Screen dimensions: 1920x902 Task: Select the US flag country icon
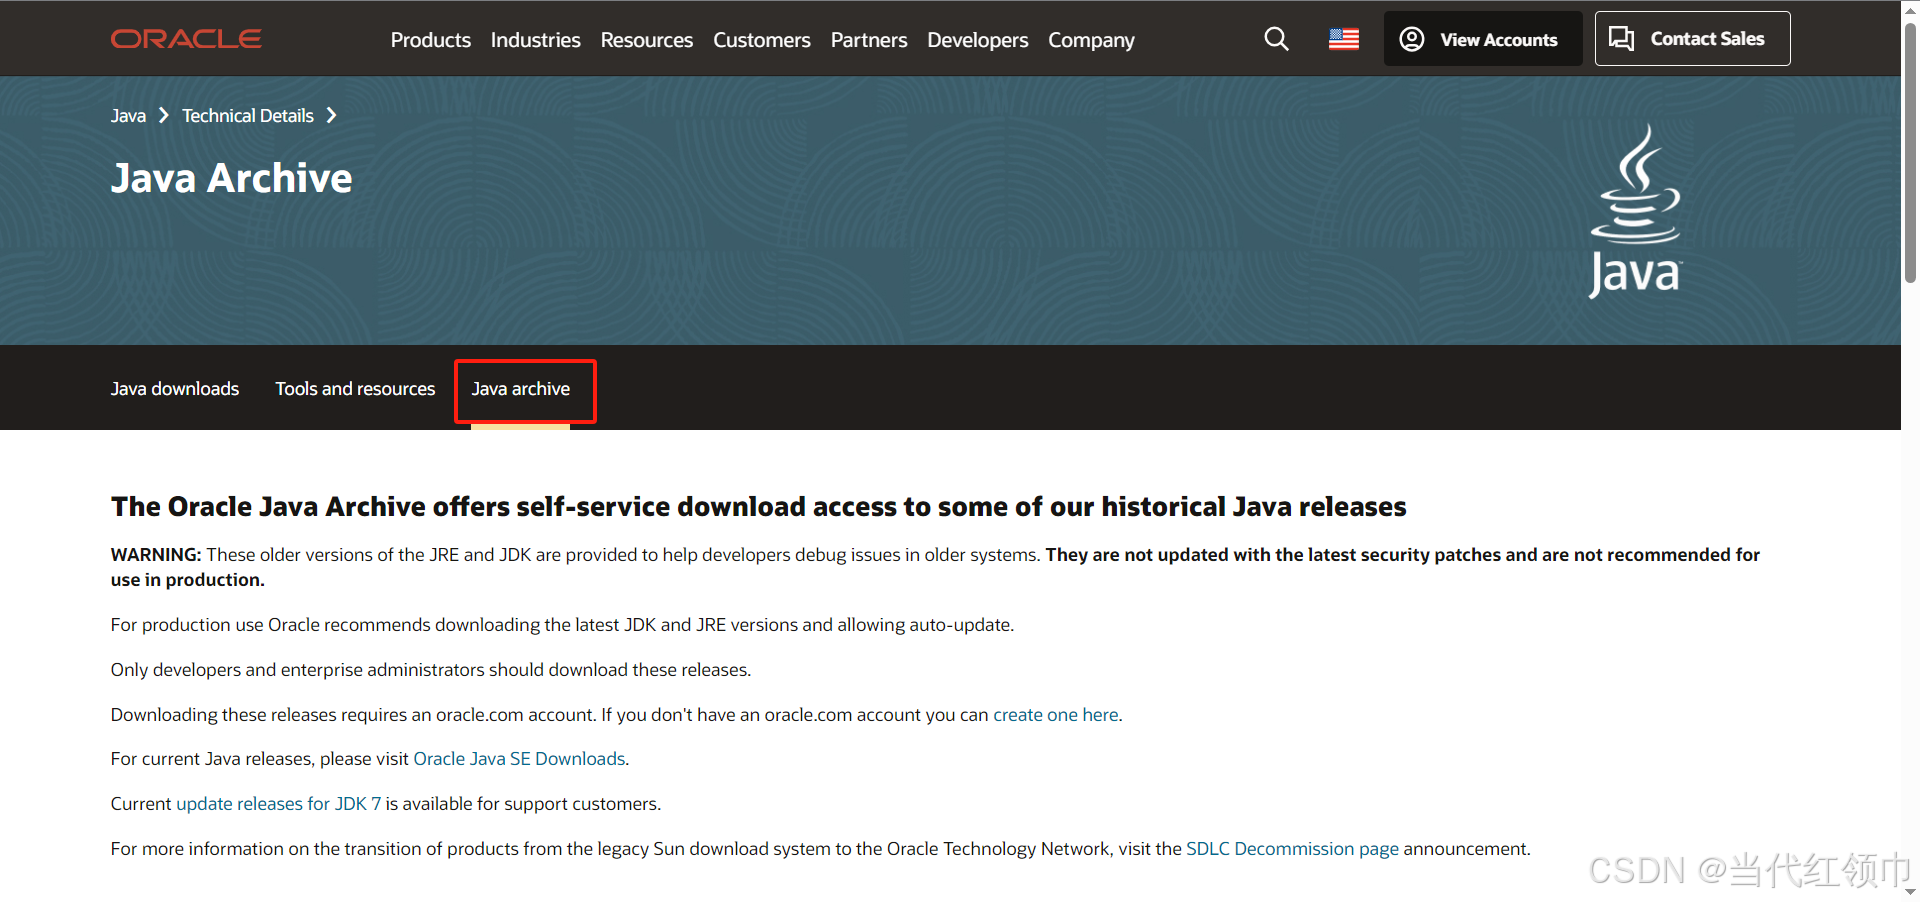point(1344,39)
